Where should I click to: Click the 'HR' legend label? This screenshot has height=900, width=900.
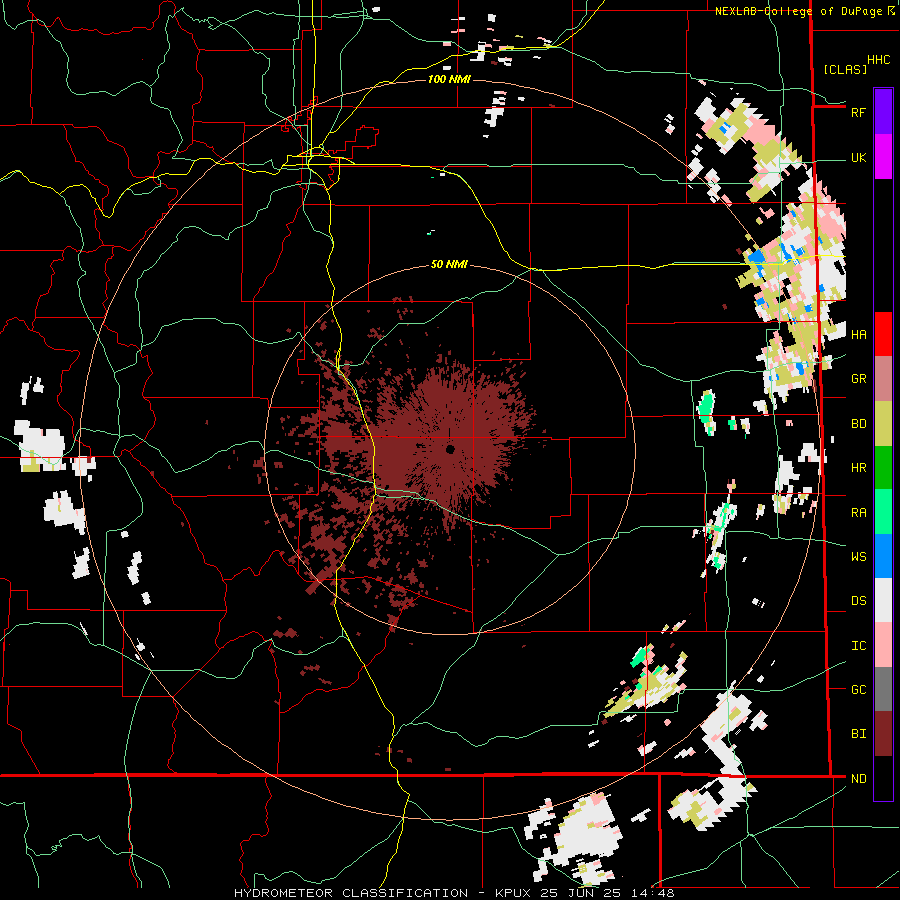point(858,468)
